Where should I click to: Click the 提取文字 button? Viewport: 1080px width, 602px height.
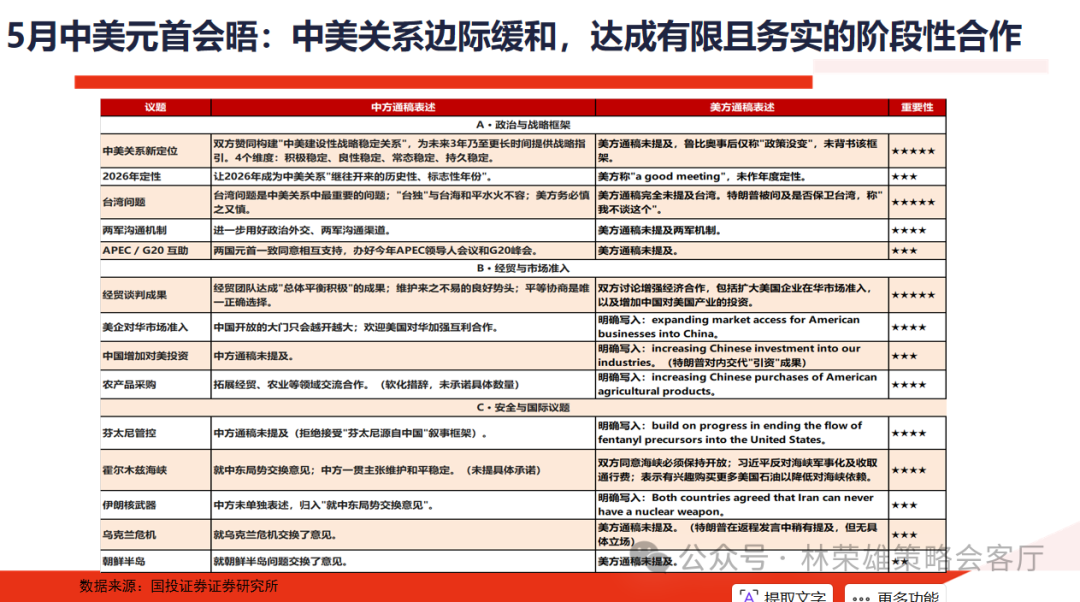tap(782, 595)
